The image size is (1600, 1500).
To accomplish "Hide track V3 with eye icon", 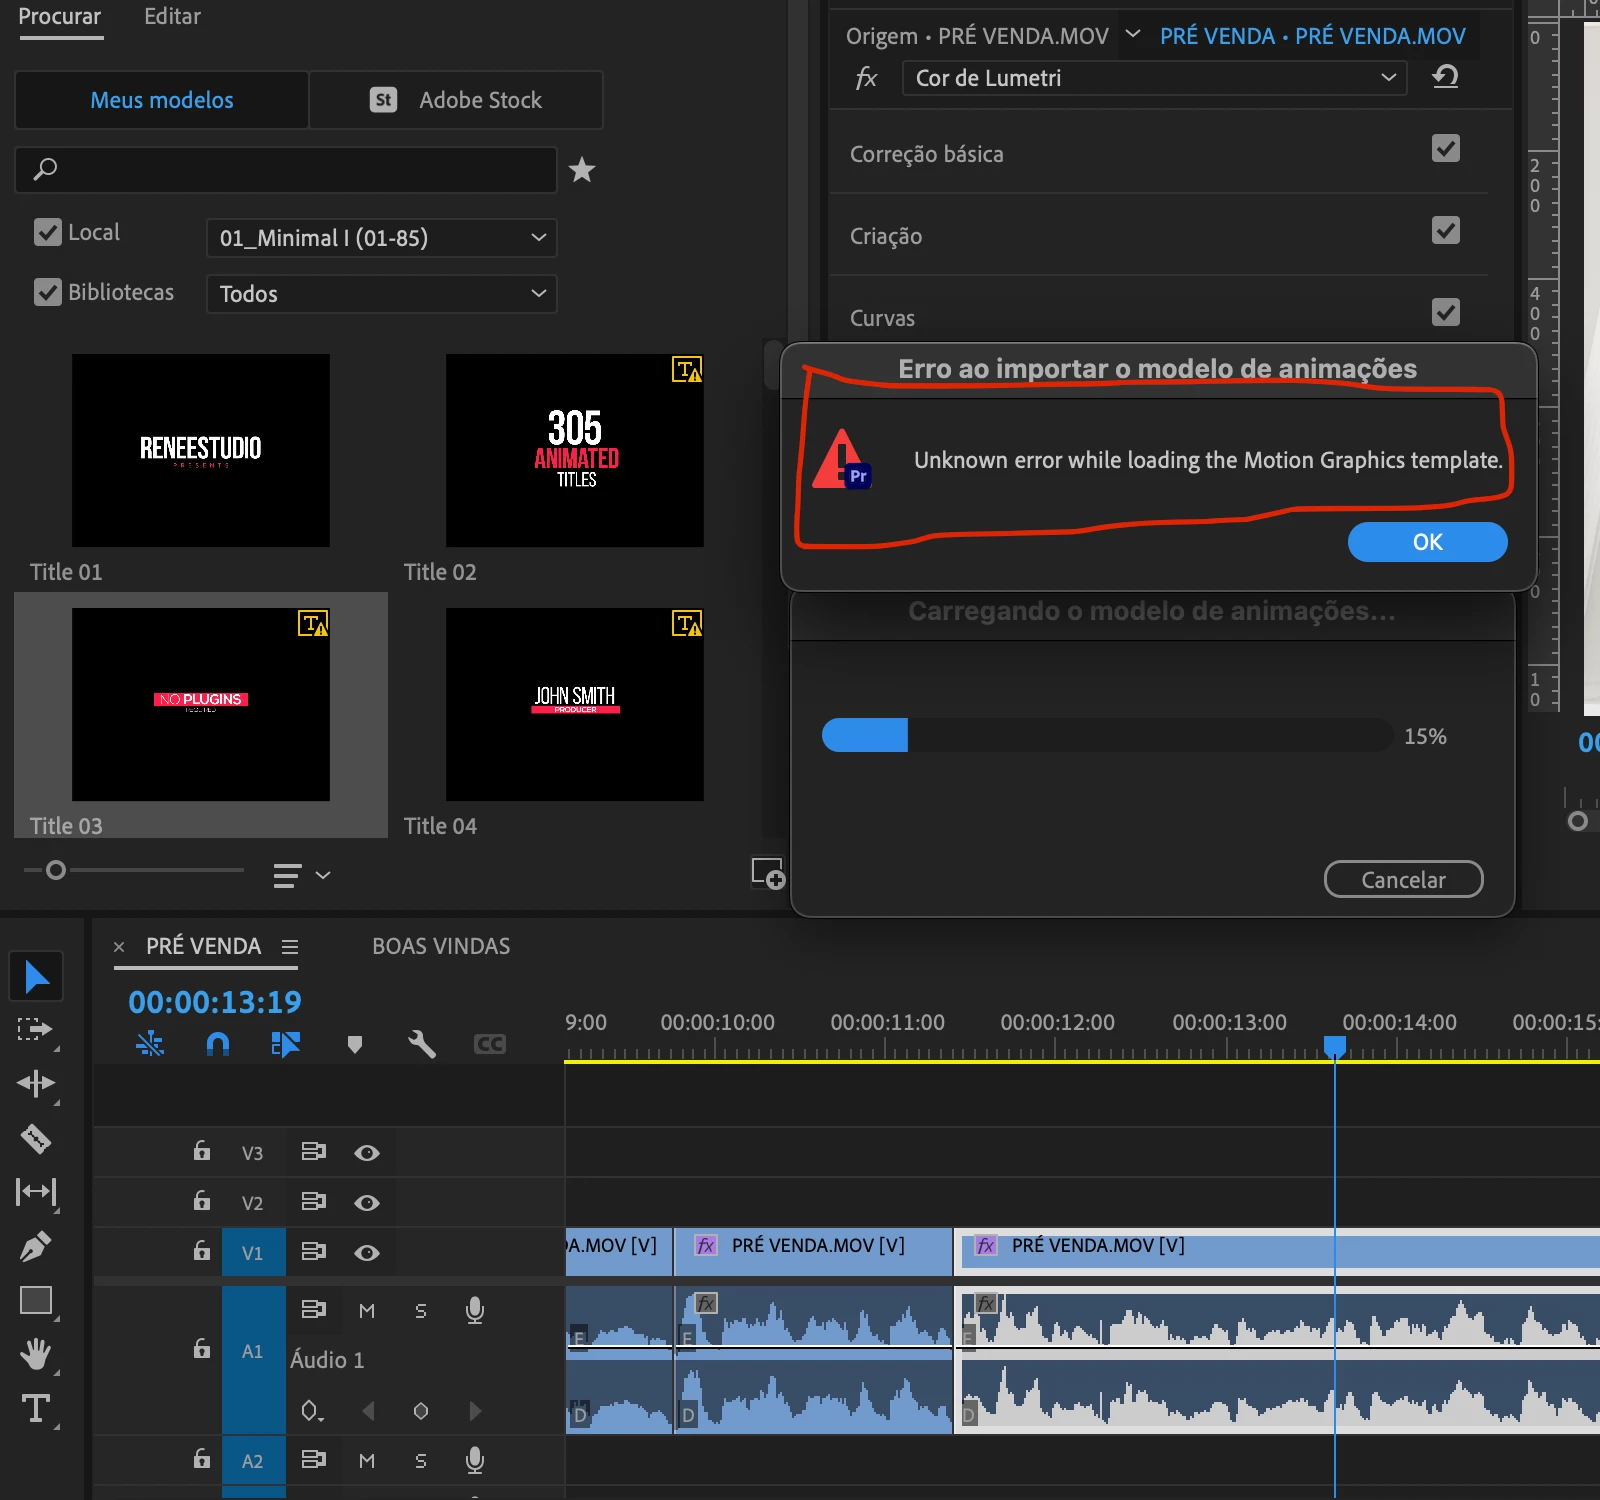I will click(367, 1153).
